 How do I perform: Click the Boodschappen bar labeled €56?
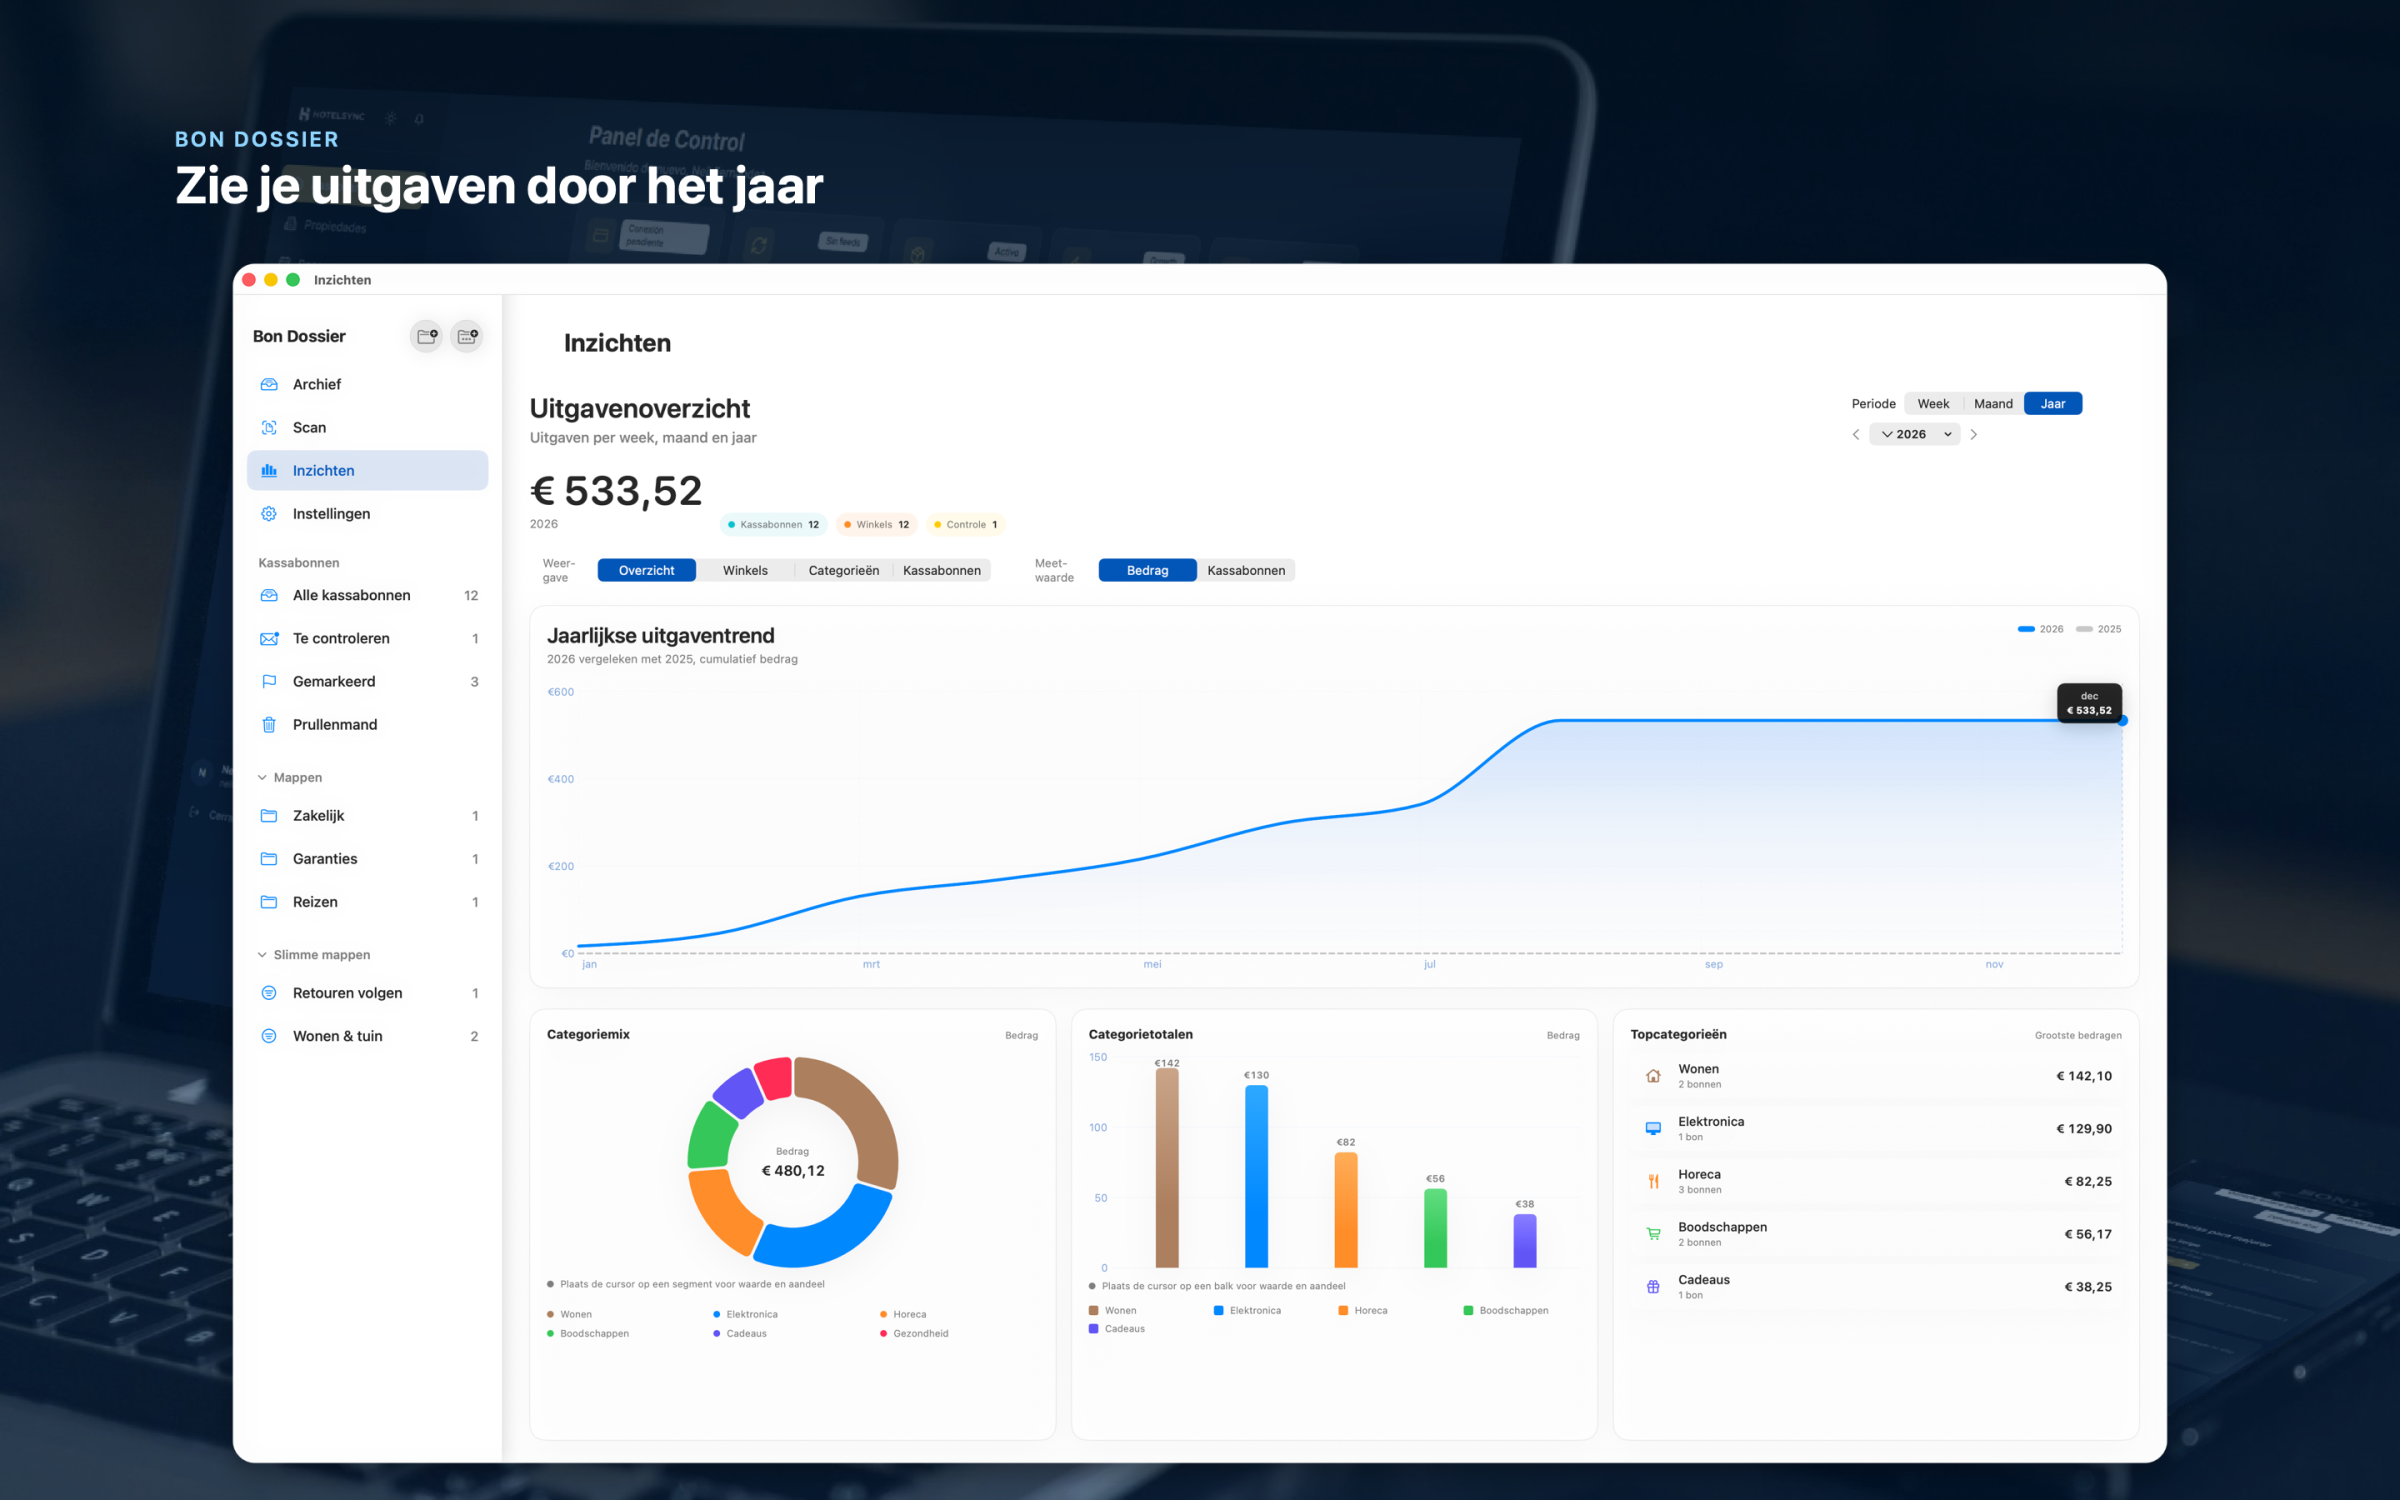pos(1436,1229)
